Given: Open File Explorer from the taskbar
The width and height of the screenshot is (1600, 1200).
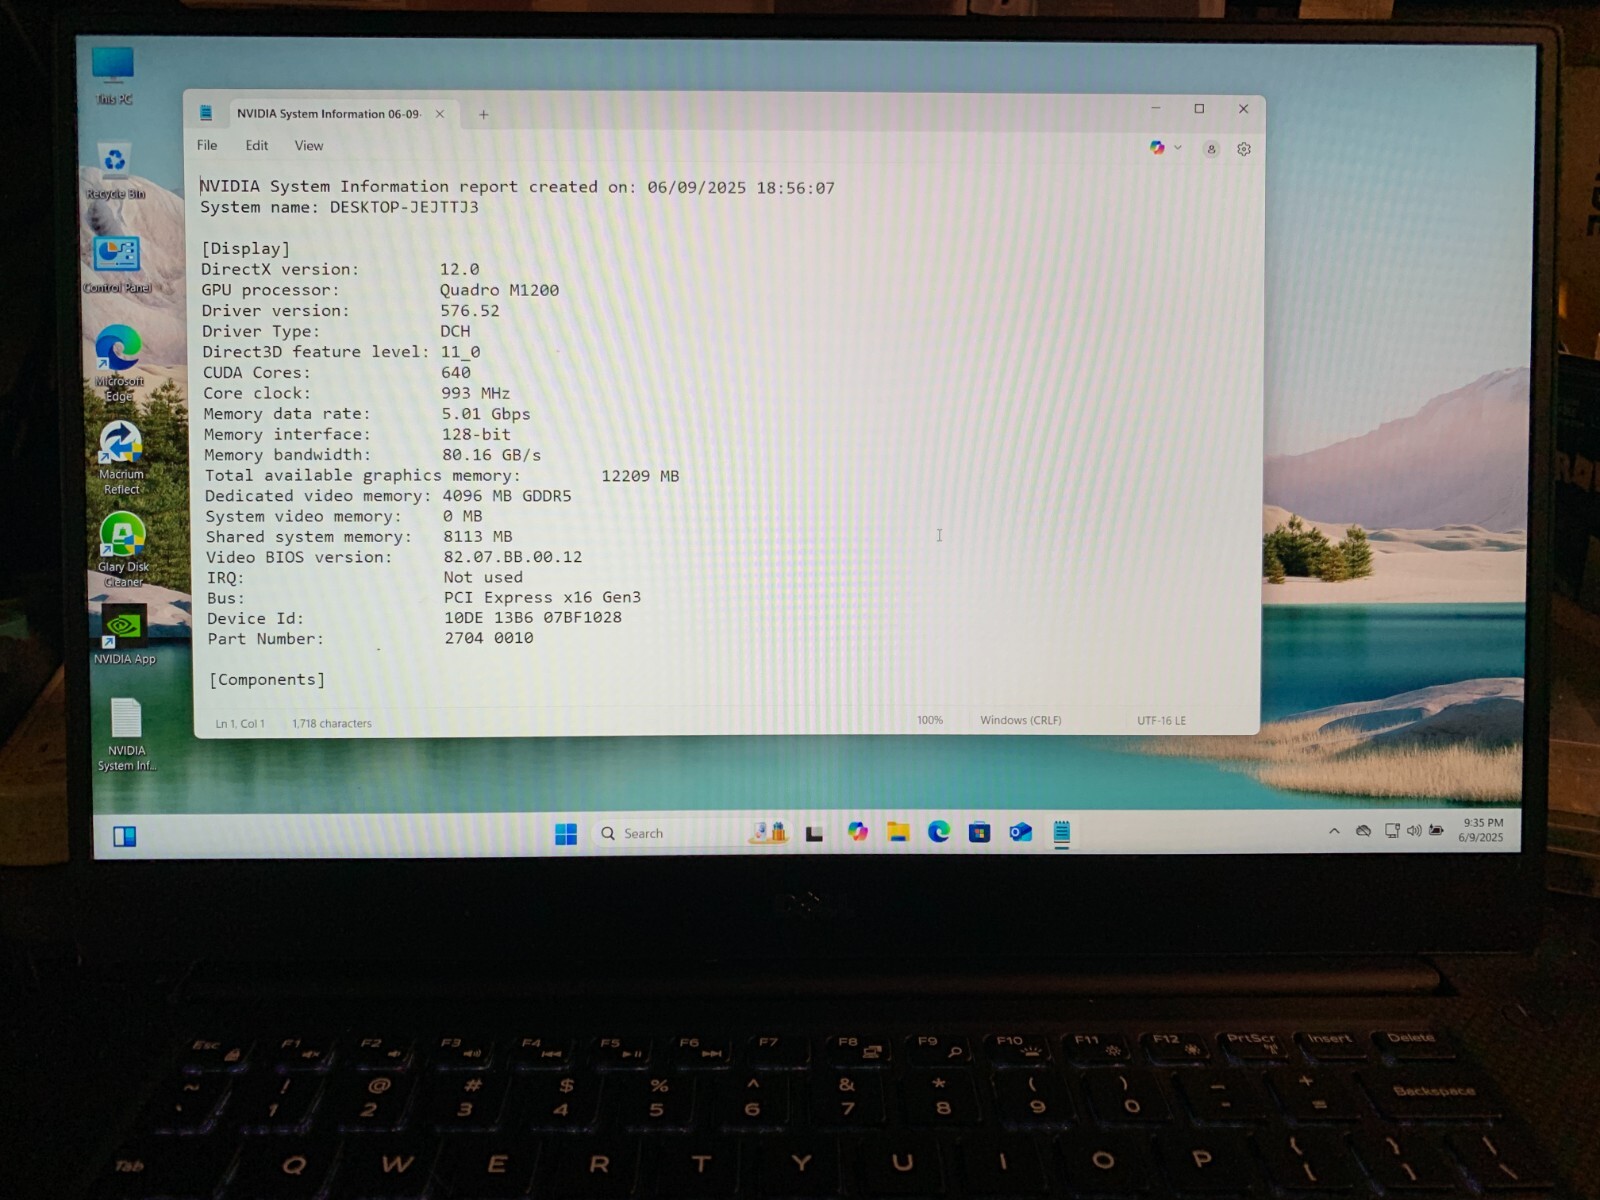Looking at the screenshot, I should tap(898, 832).
